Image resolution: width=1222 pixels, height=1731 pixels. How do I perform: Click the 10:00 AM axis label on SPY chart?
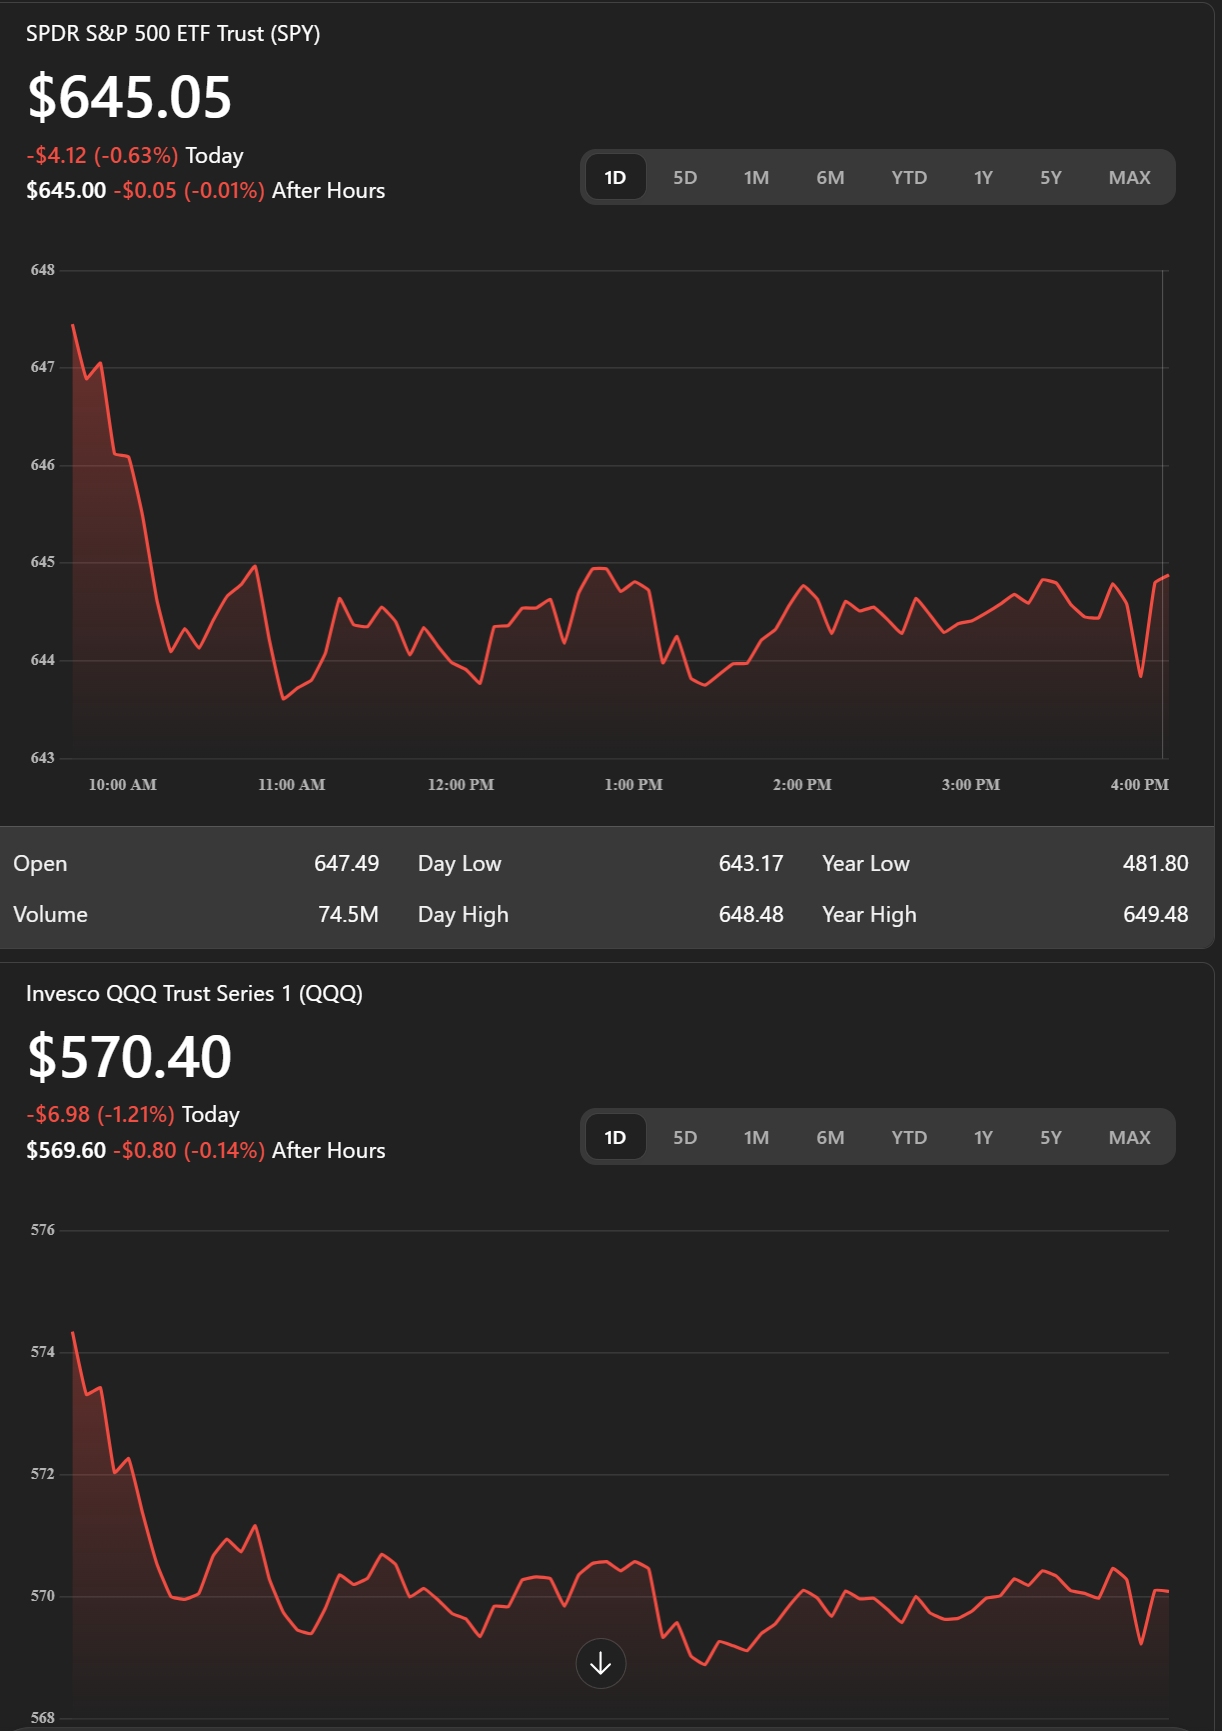(123, 785)
